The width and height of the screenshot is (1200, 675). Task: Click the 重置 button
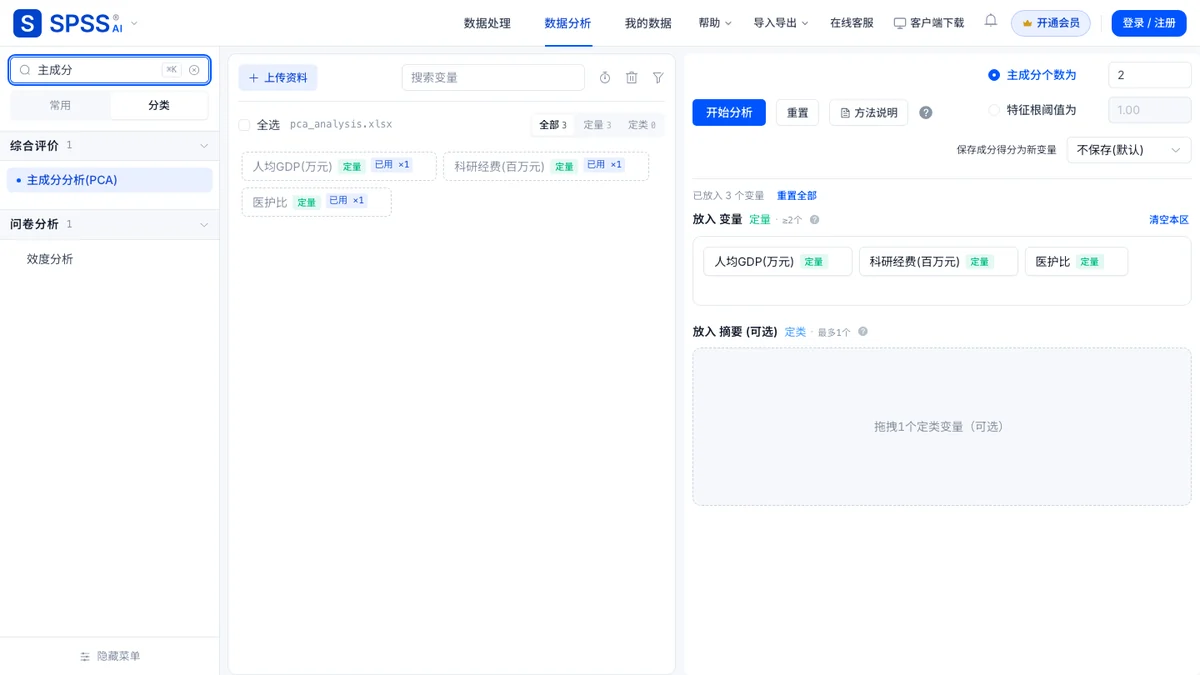click(798, 113)
